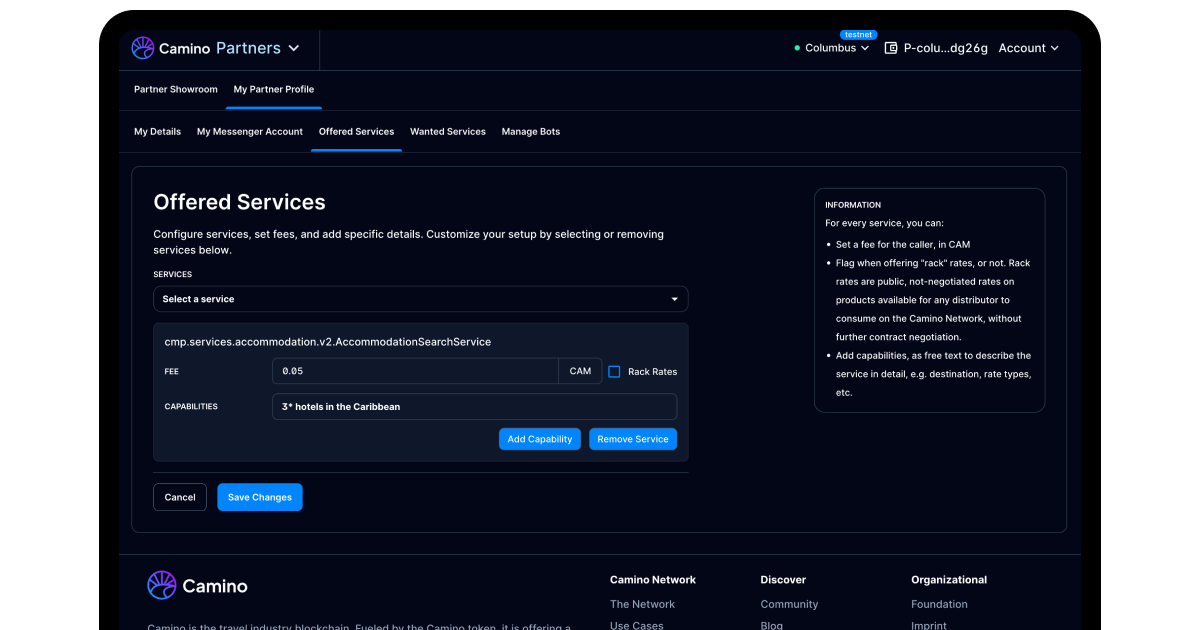Click the INFORMATION panel heading
This screenshot has height=630, width=1200.
point(853,205)
